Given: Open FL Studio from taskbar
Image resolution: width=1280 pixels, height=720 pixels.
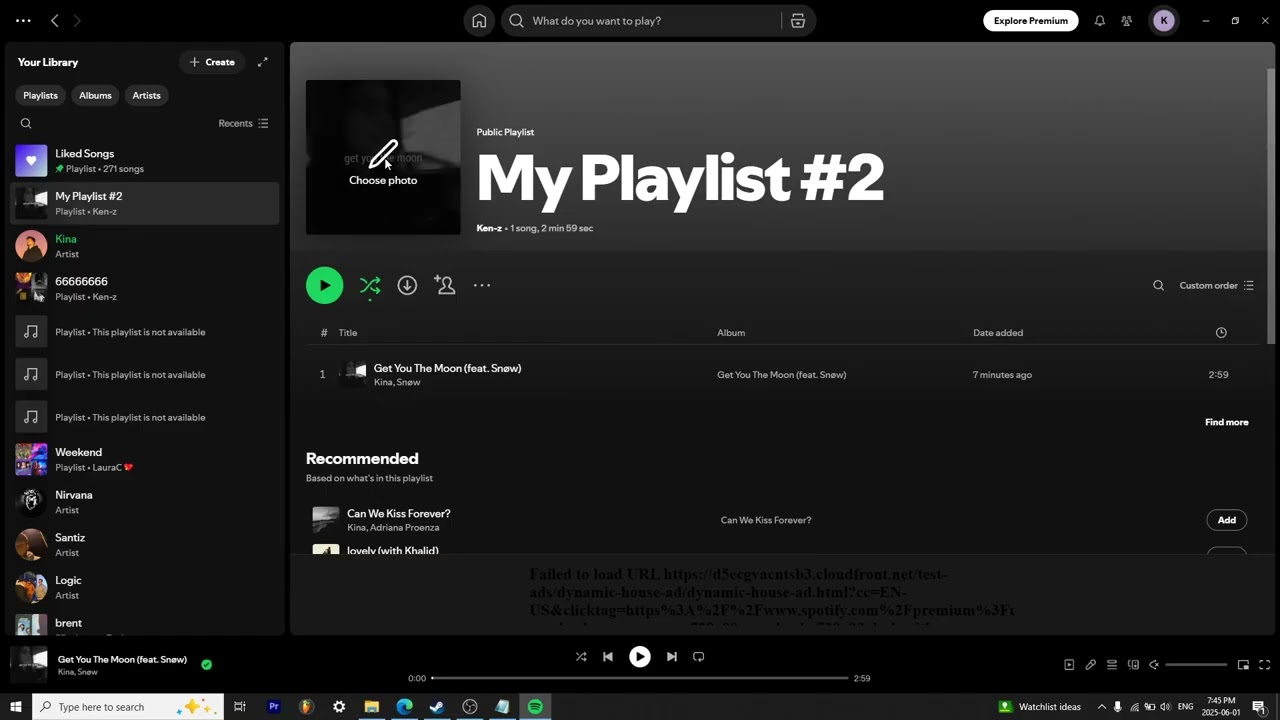Looking at the screenshot, I should 306,707.
